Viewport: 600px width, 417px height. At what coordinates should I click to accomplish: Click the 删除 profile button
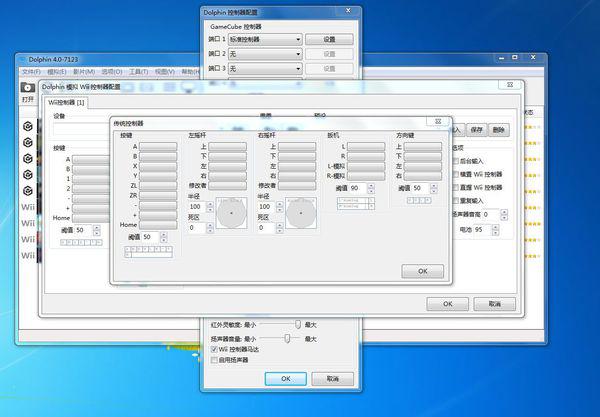coord(499,130)
